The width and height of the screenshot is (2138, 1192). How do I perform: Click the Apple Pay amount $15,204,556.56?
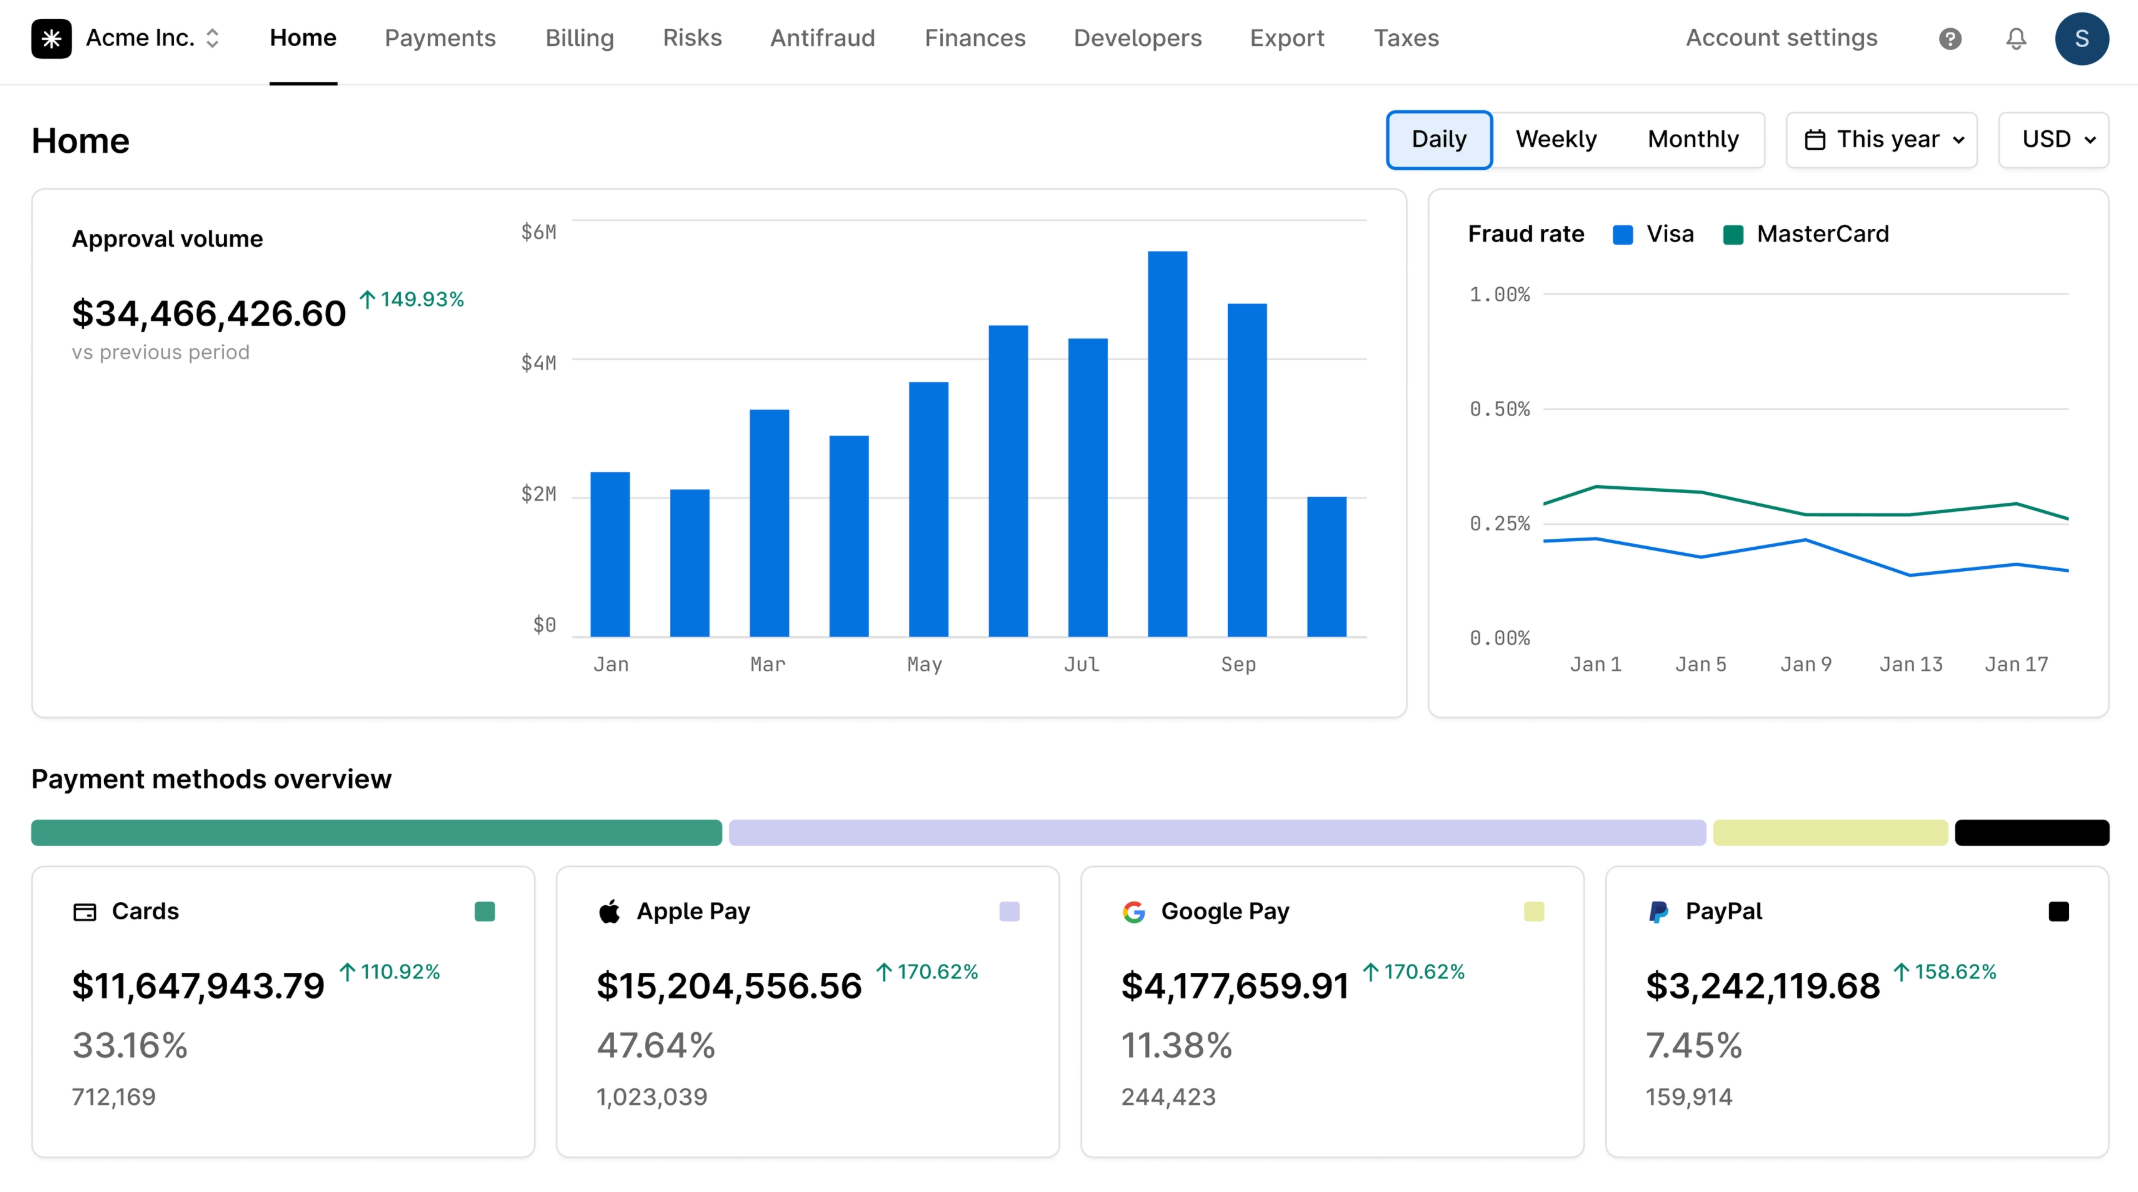(x=729, y=987)
